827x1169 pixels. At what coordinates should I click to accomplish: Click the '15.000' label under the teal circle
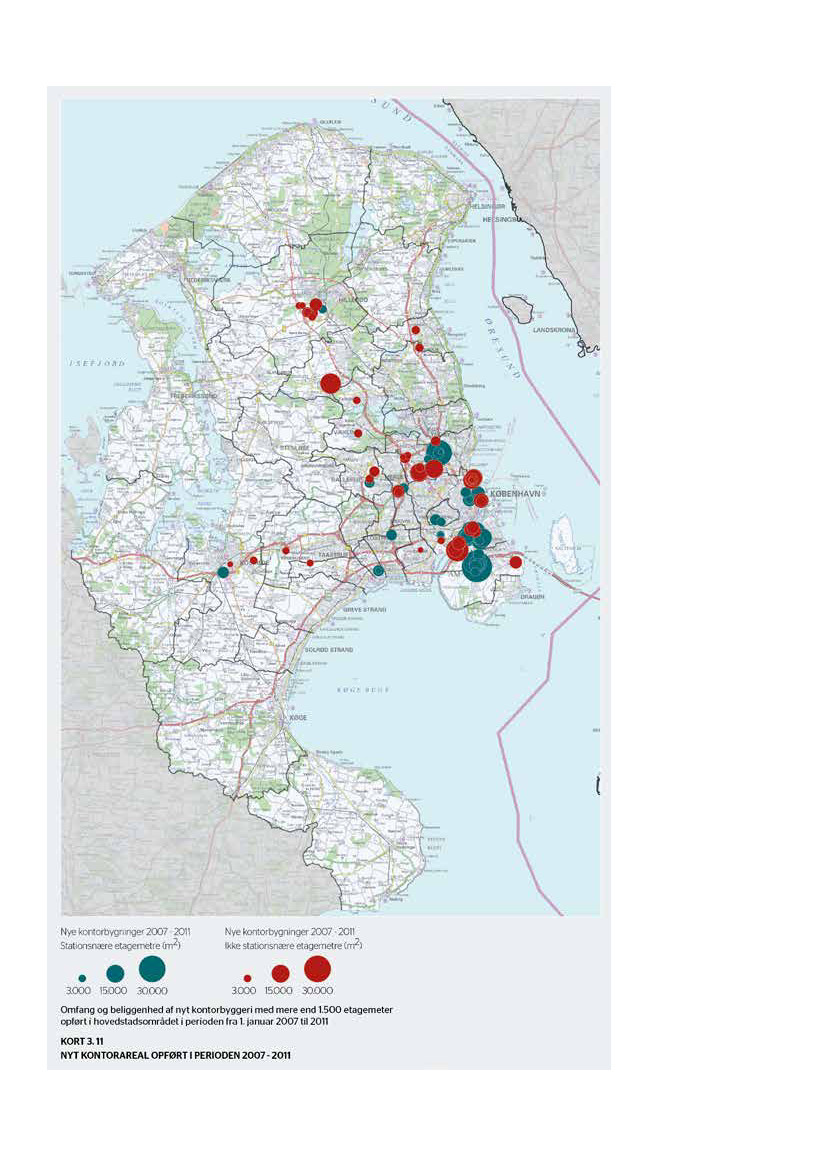114,991
